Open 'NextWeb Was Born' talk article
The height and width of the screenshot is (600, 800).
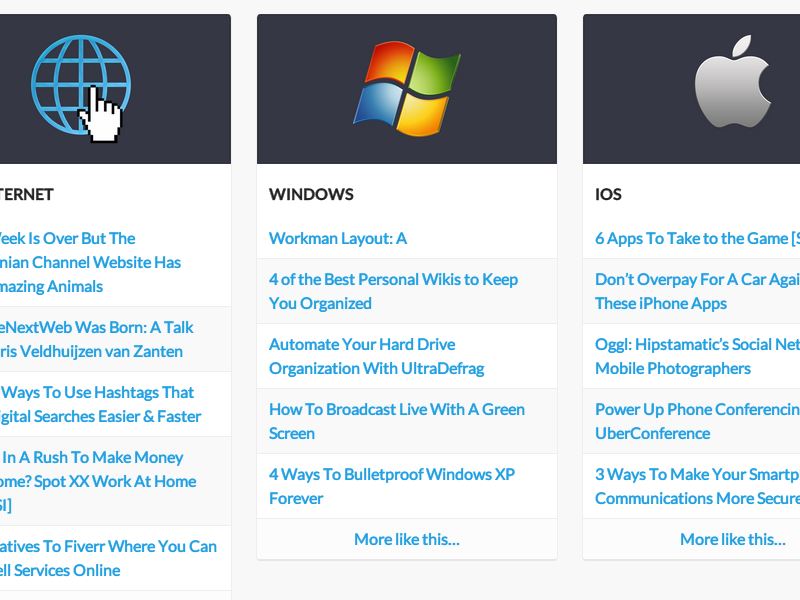(x=96, y=339)
